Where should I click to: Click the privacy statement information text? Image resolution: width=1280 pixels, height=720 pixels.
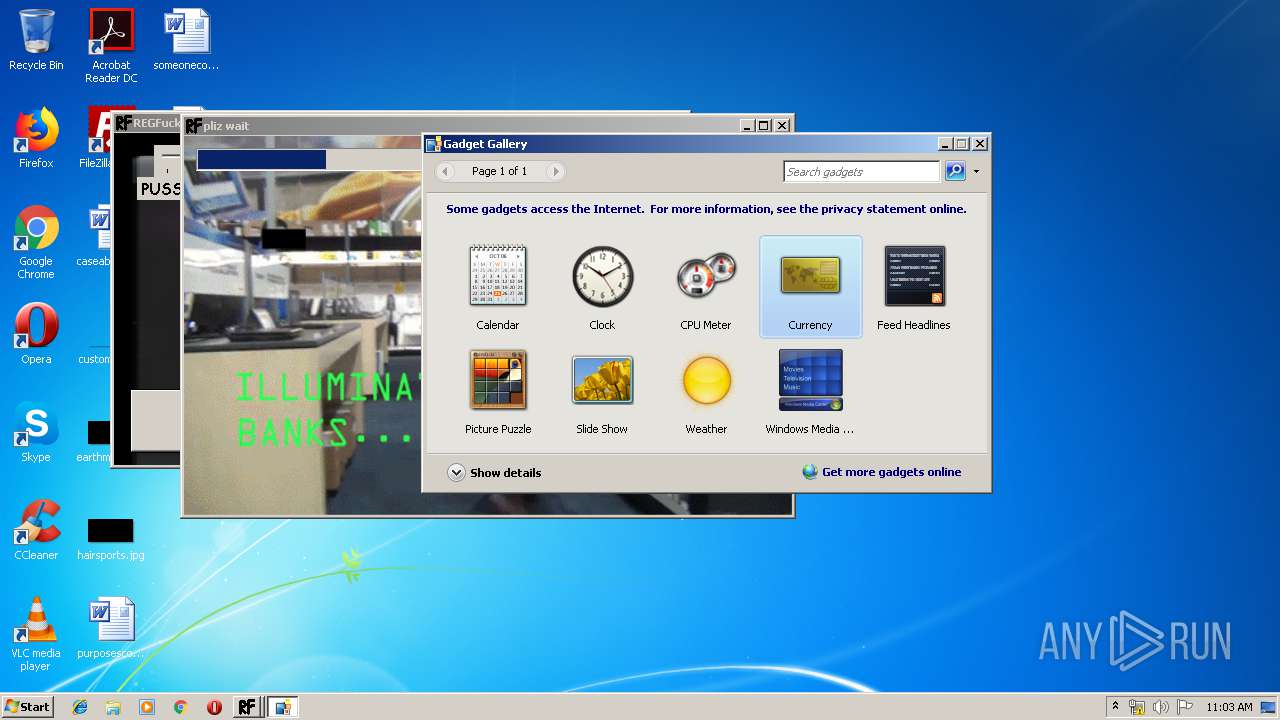706,209
